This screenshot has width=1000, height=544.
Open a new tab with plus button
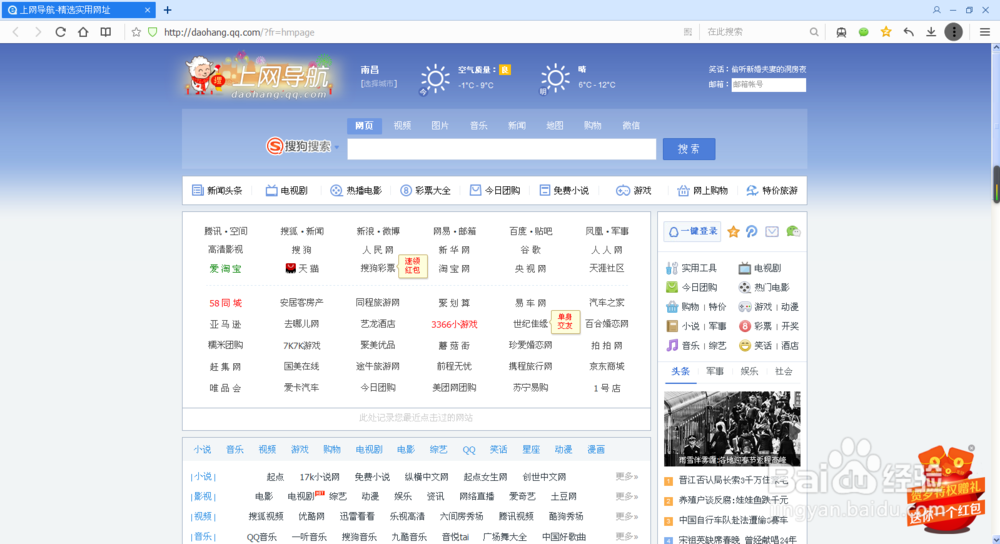(168, 10)
